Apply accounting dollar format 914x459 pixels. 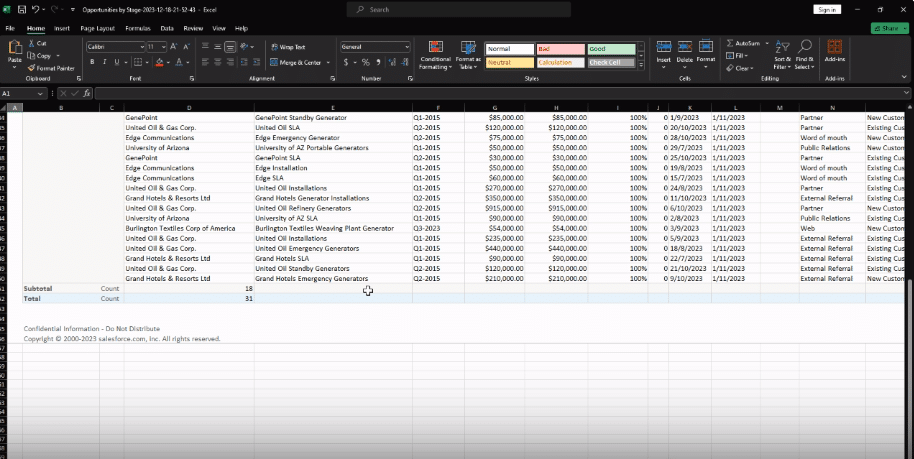pyautogui.click(x=346, y=62)
